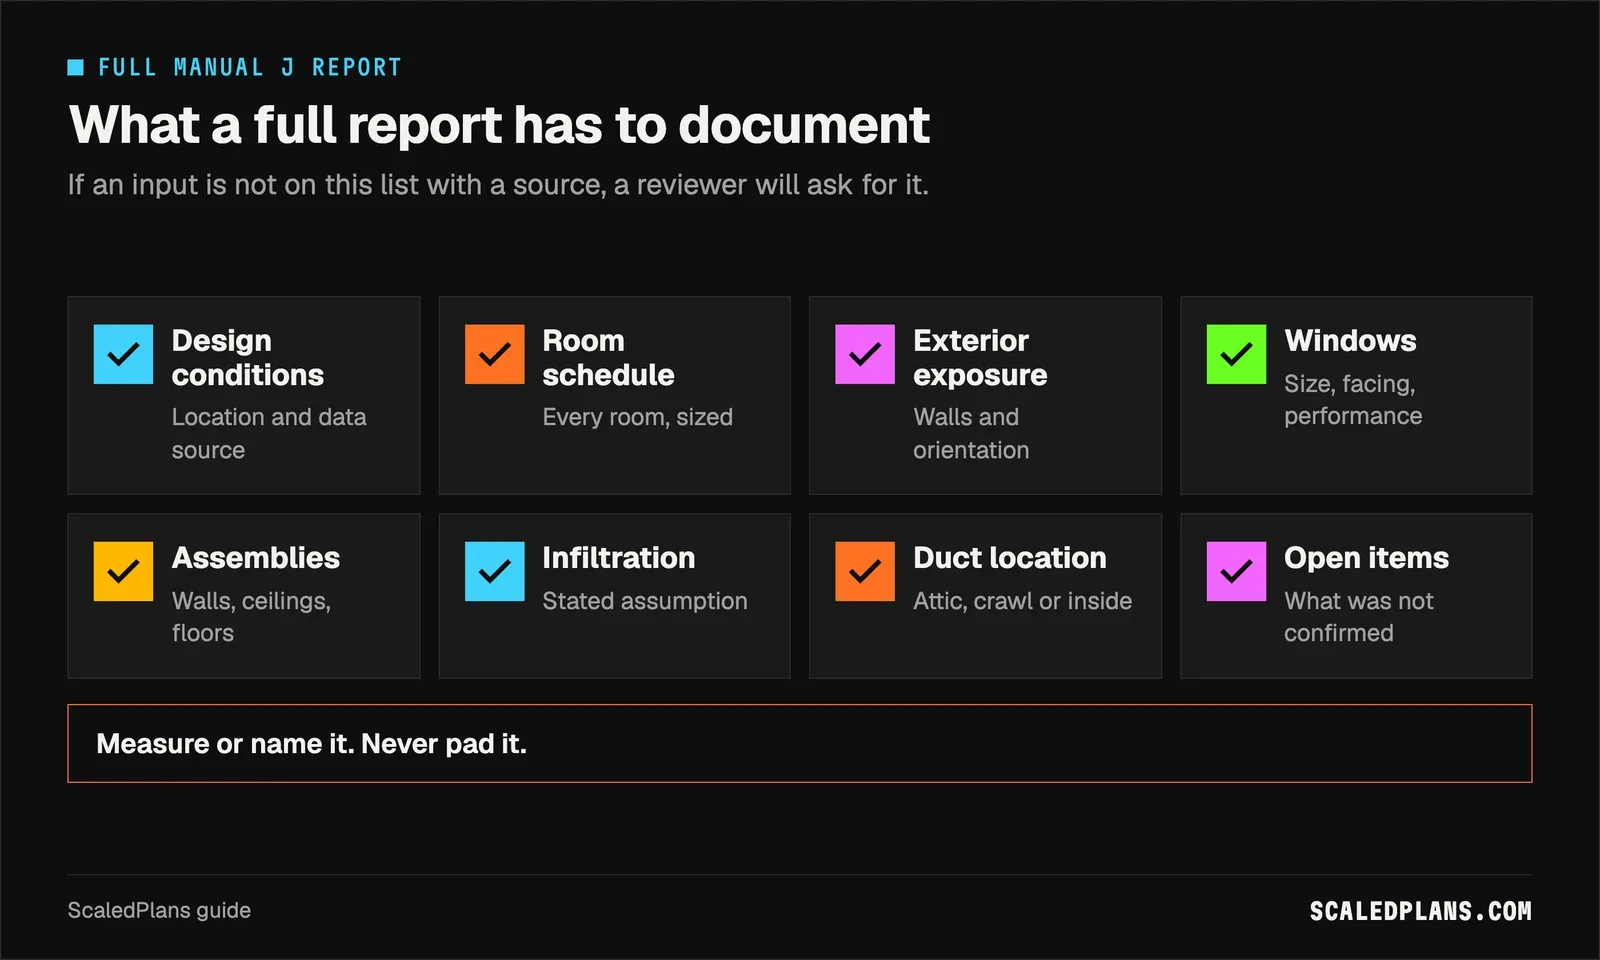The image size is (1600, 960).
Task: Open the SCALEDPLANS.COM link
Action: (1420, 911)
